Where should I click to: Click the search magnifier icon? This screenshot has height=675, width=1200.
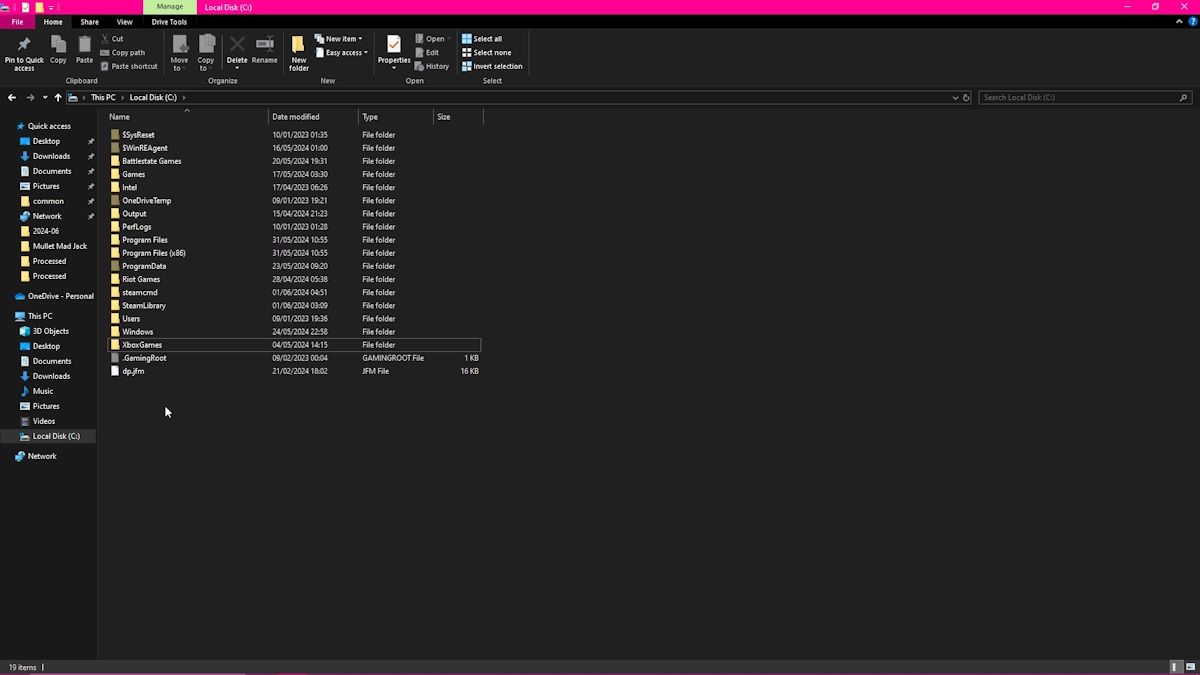point(1184,97)
